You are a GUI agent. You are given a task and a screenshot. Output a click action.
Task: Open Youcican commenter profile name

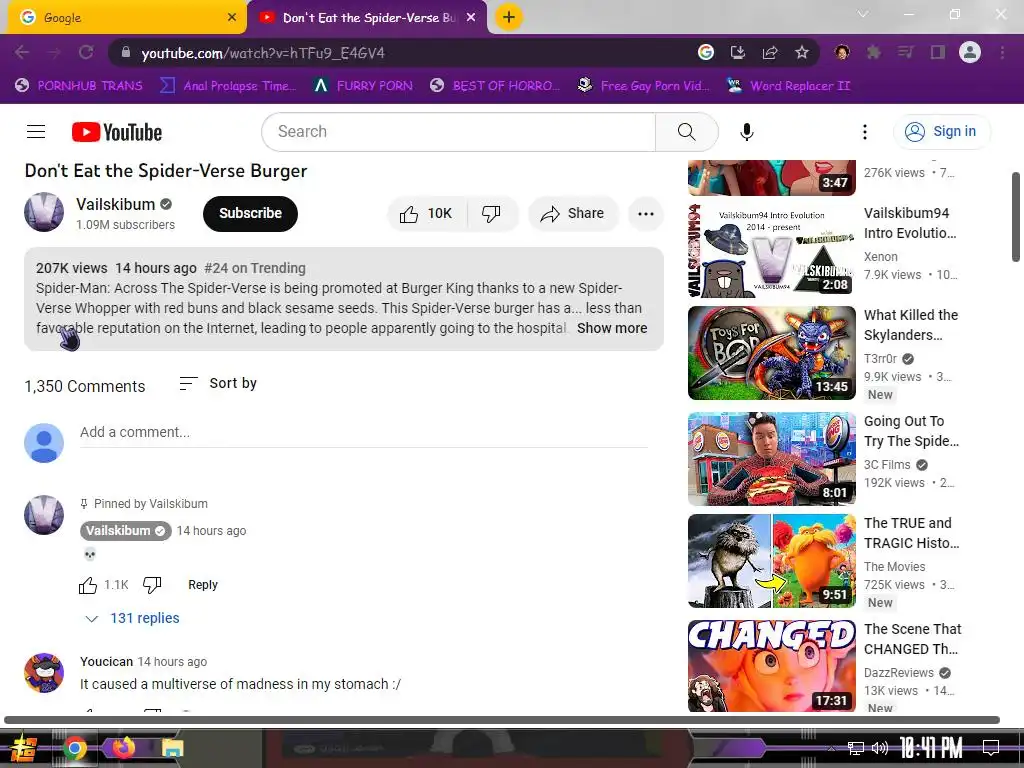point(106,662)
